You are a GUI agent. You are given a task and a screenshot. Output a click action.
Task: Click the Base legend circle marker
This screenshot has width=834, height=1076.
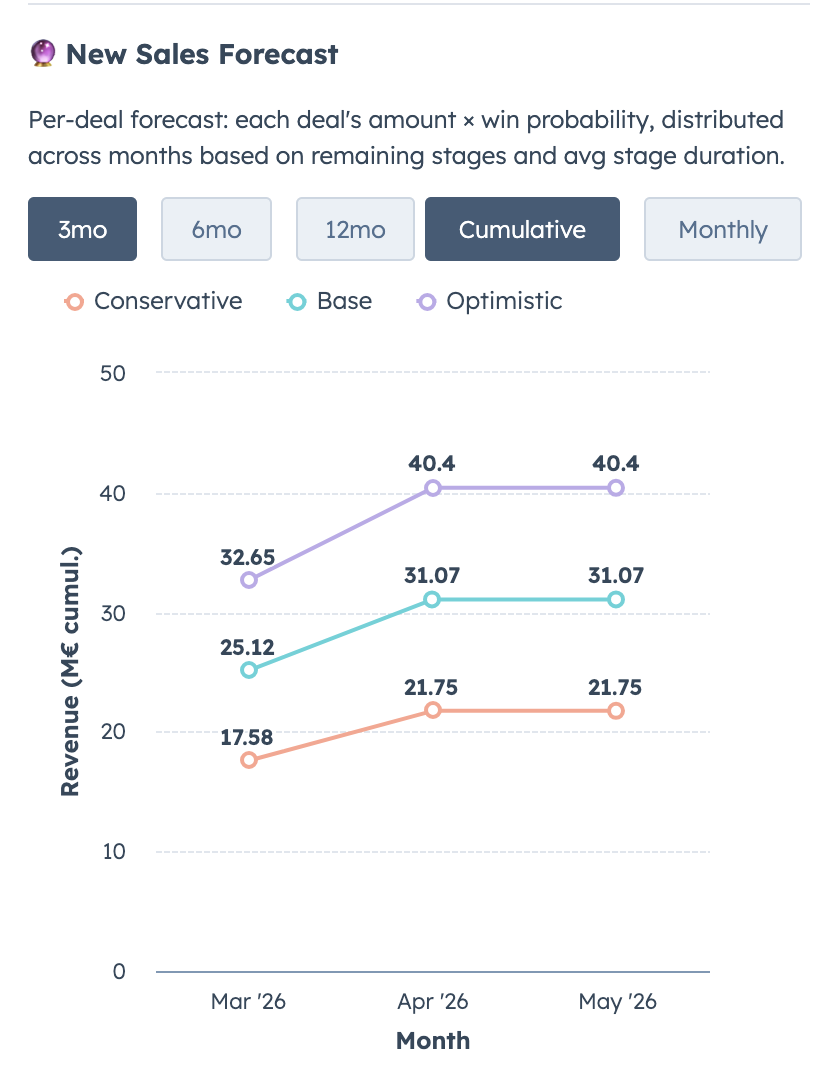pyautogui.click(x=296, y=301)
